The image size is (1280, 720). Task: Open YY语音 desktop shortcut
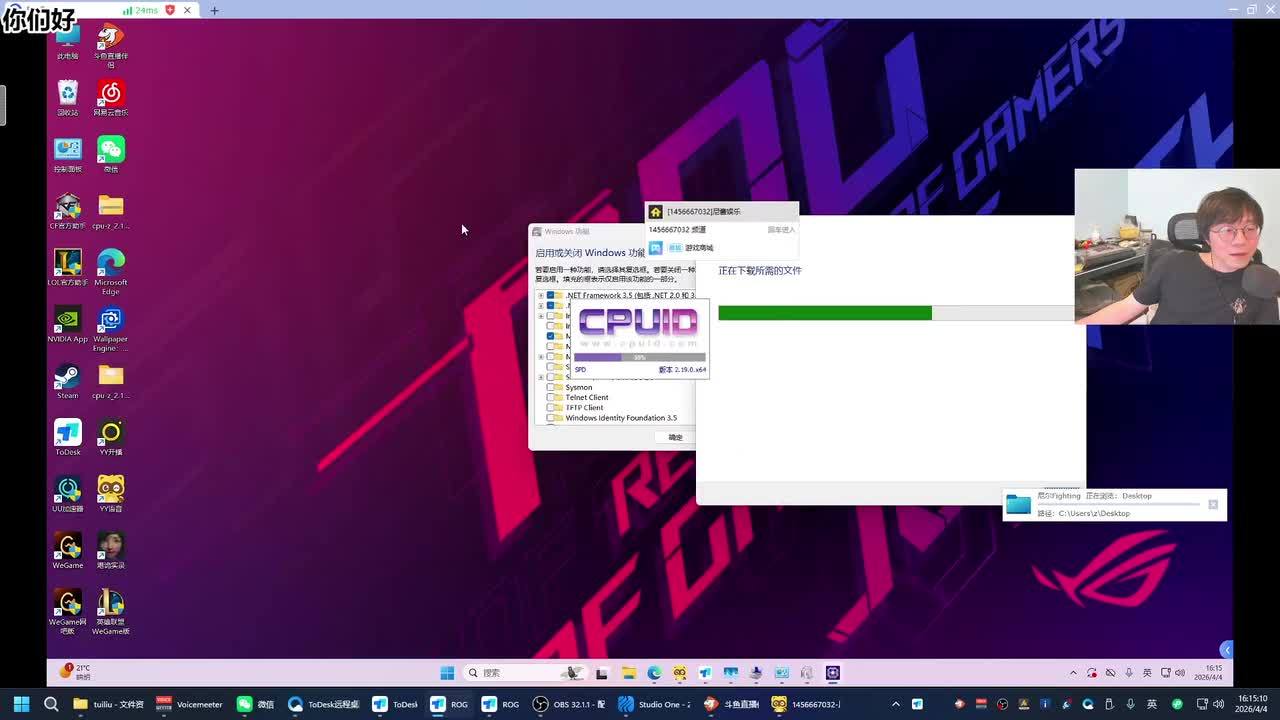(111, 494)
